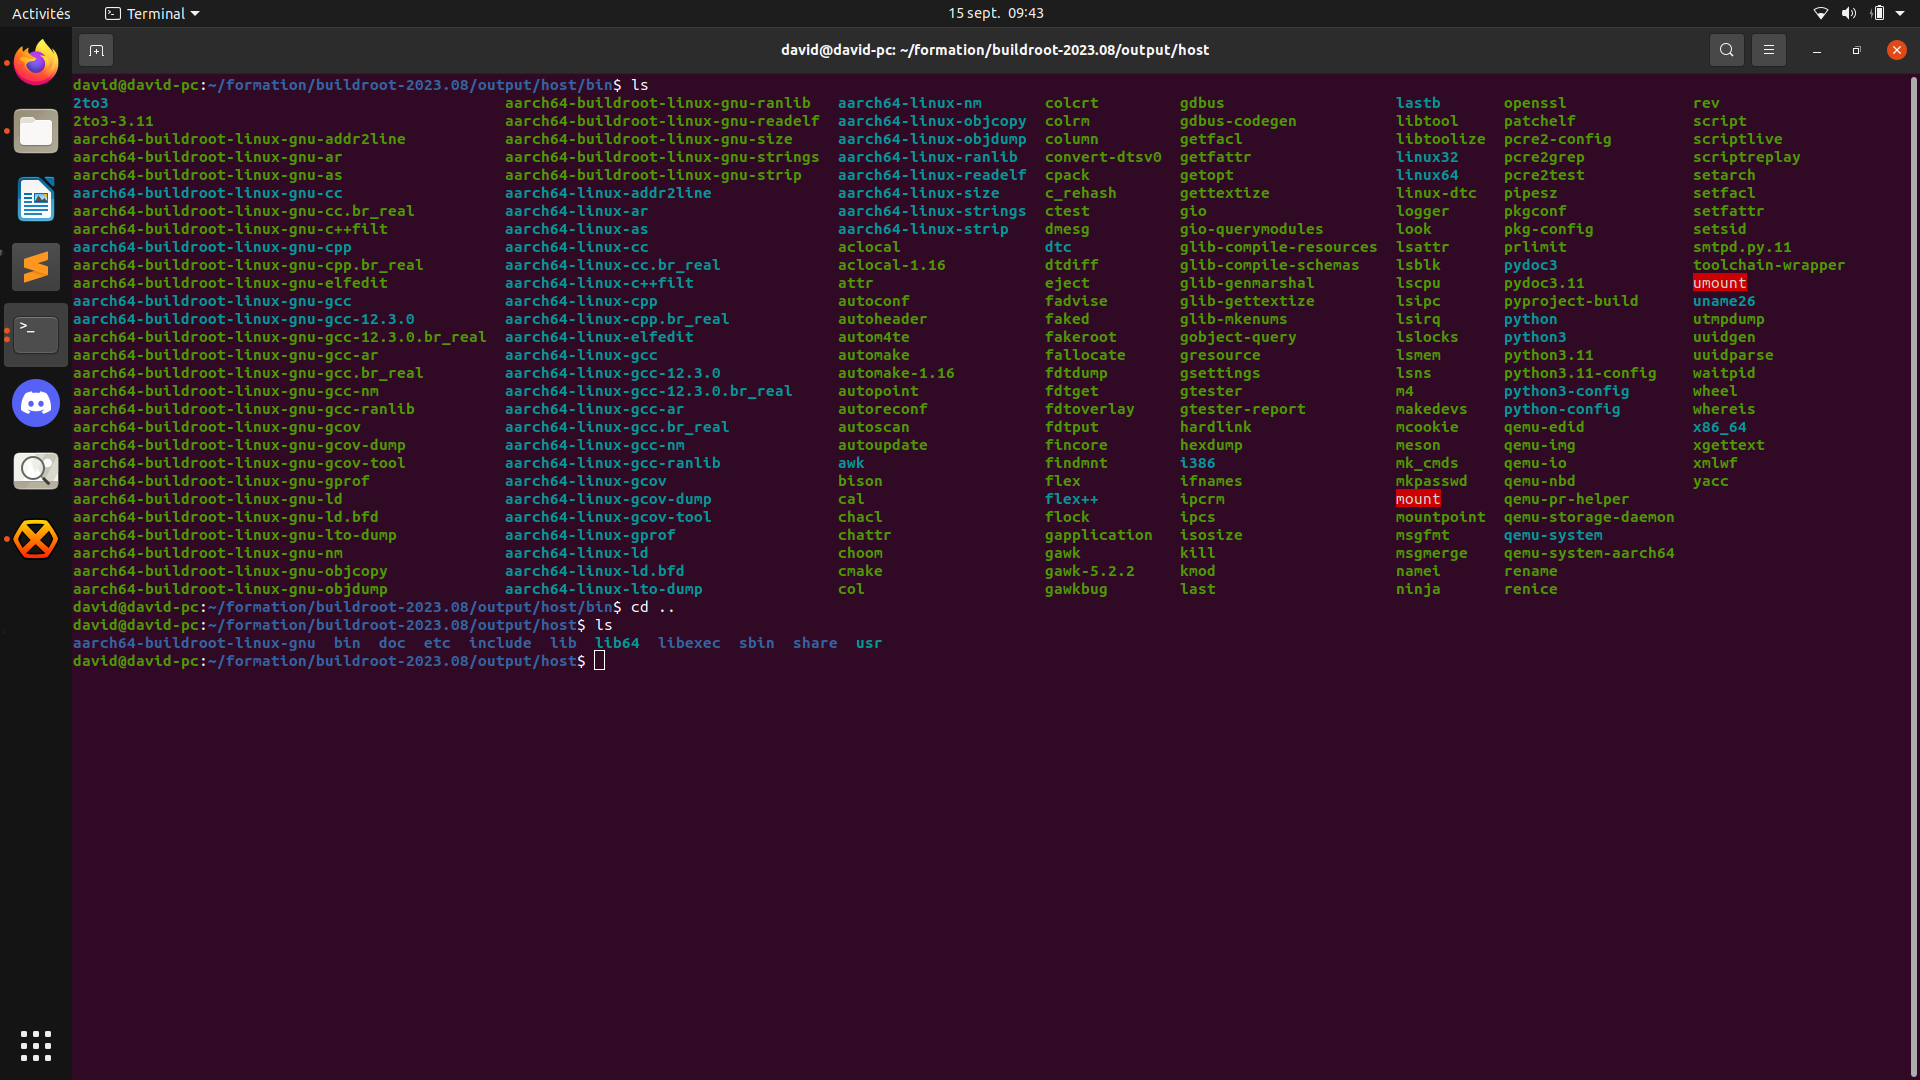Viewport: 1920px width, 1080px height.
Task: Restore the terminal window size
Action: coord(1856,50)
